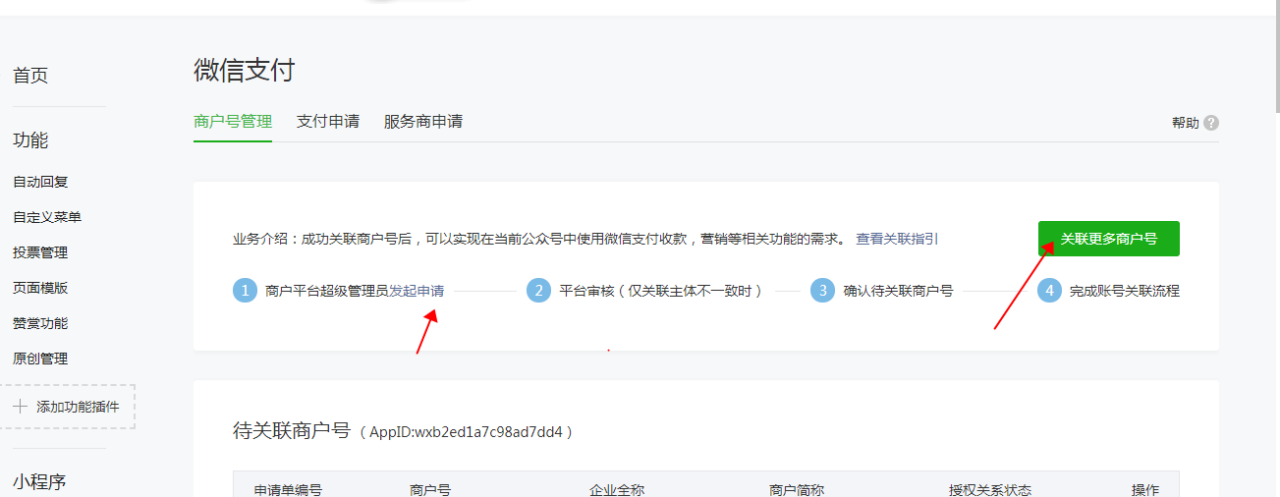Go to 首页 in the sidebar

pos(30,76)
